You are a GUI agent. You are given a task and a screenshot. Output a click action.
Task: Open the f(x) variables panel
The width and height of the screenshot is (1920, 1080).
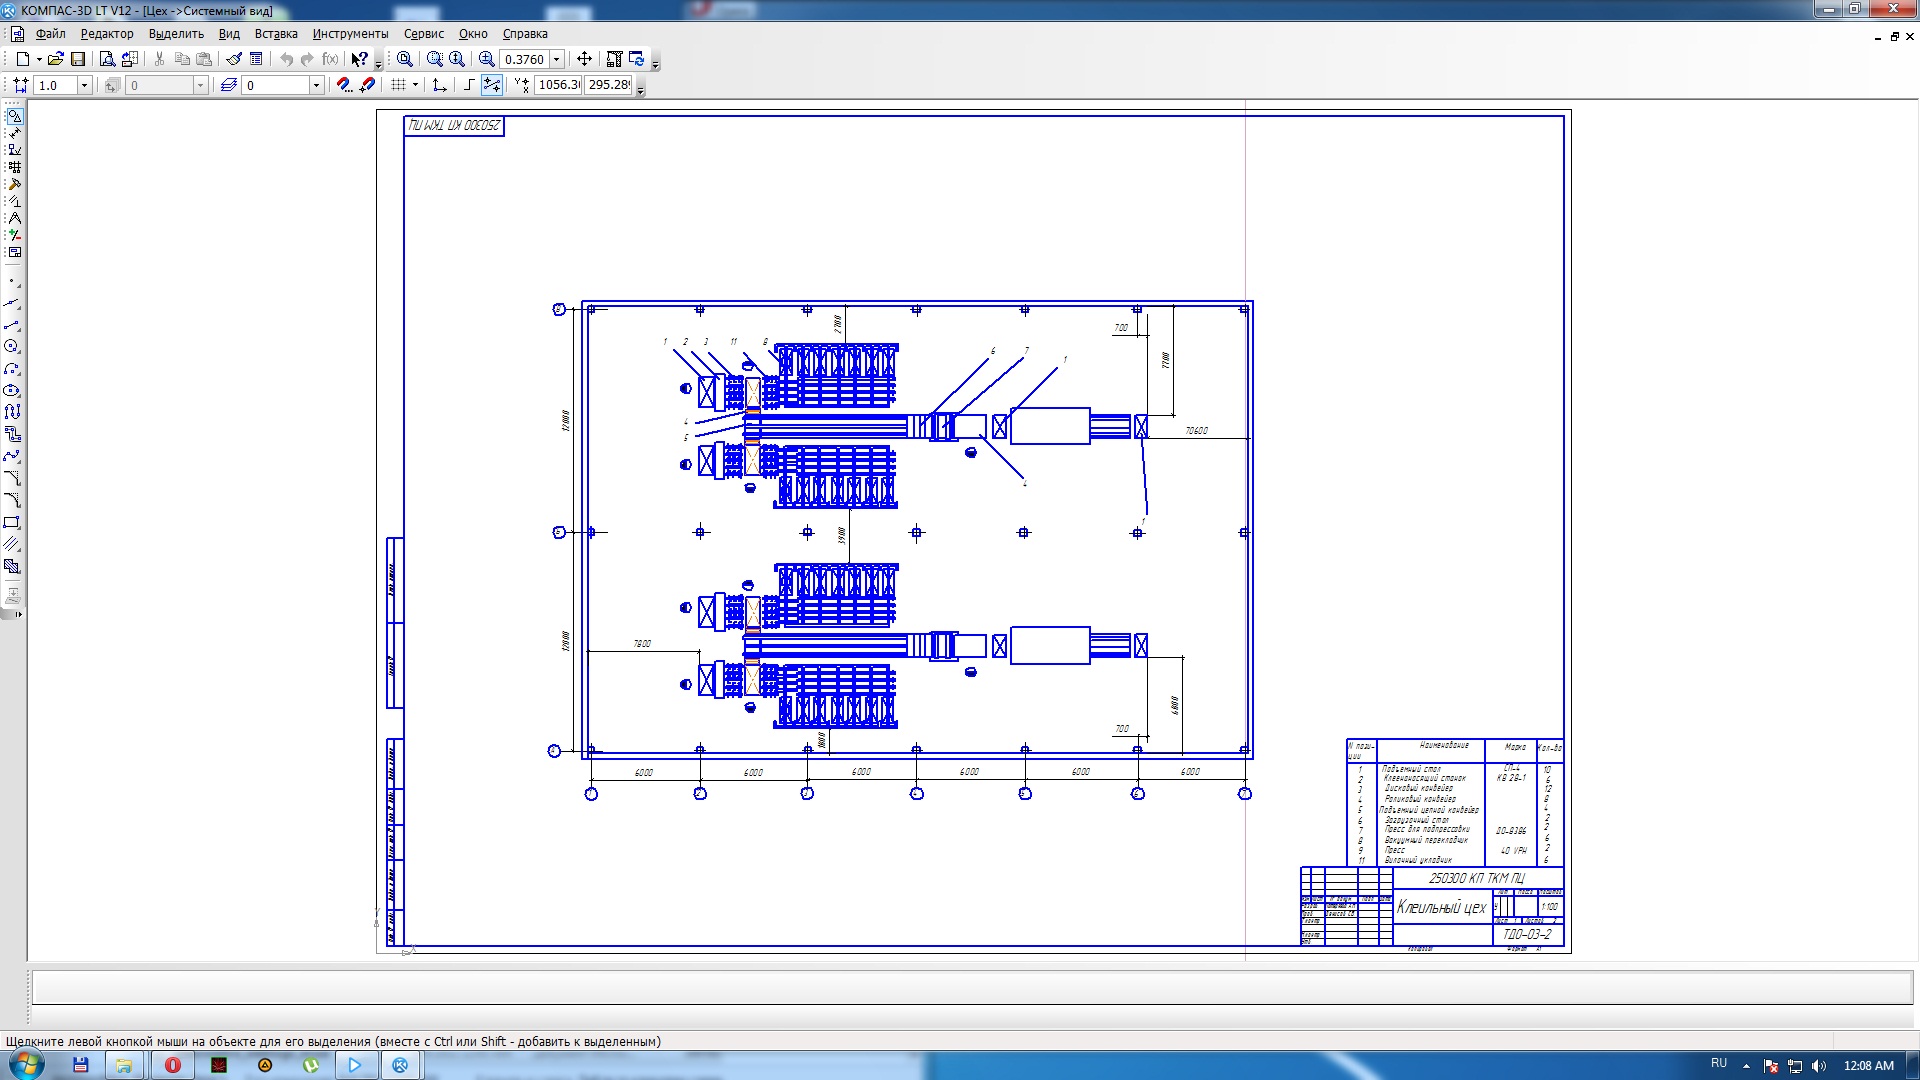pos(330,59)
